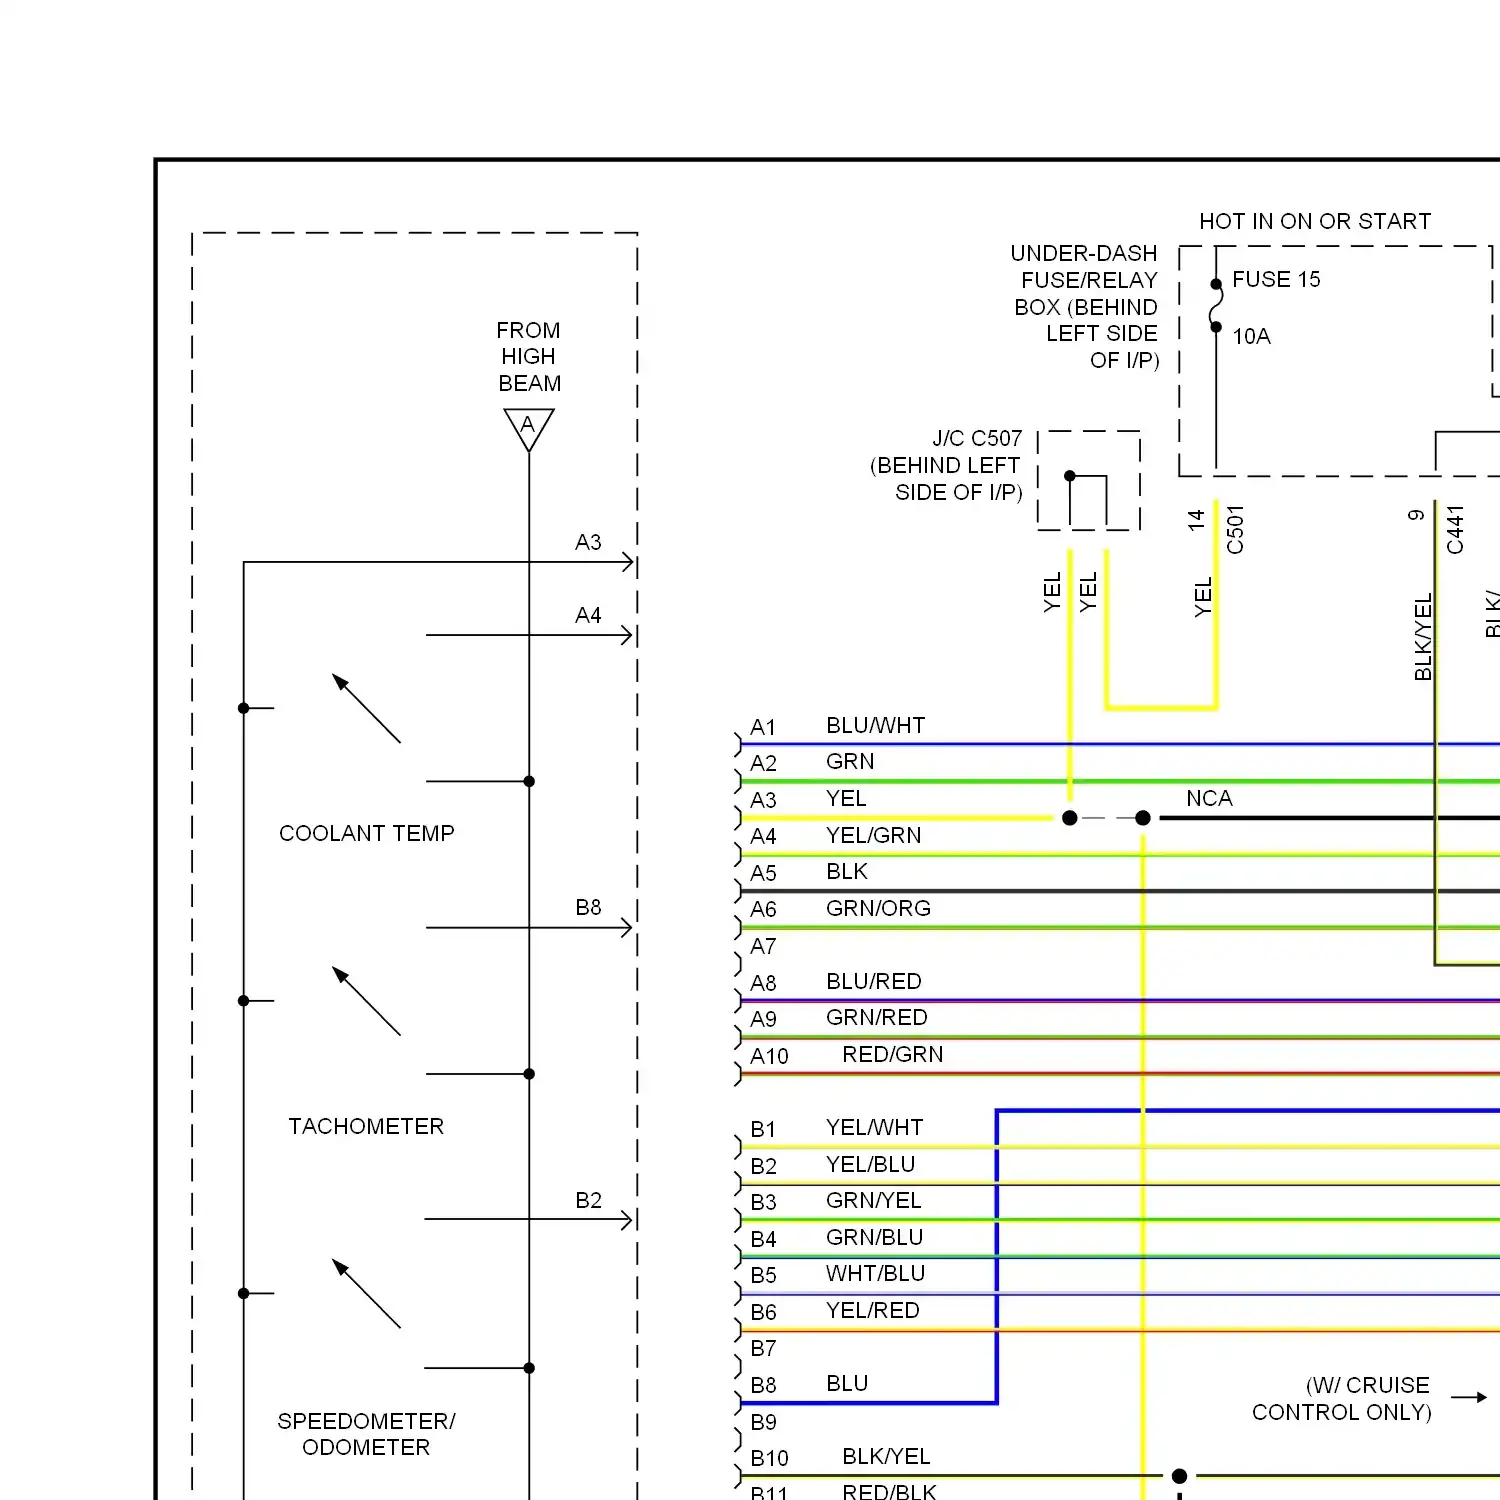This screenshot has width=1500, height=1500.
Task: Click the UNDER-DASH FUSE/RELAY BOX description
Action: (1085, 306)
